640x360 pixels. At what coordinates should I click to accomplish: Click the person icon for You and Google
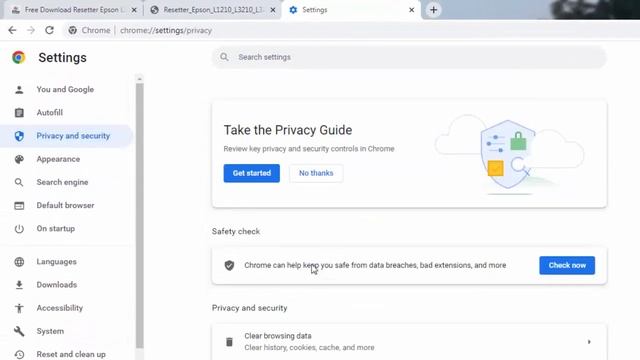pos(19,89)
